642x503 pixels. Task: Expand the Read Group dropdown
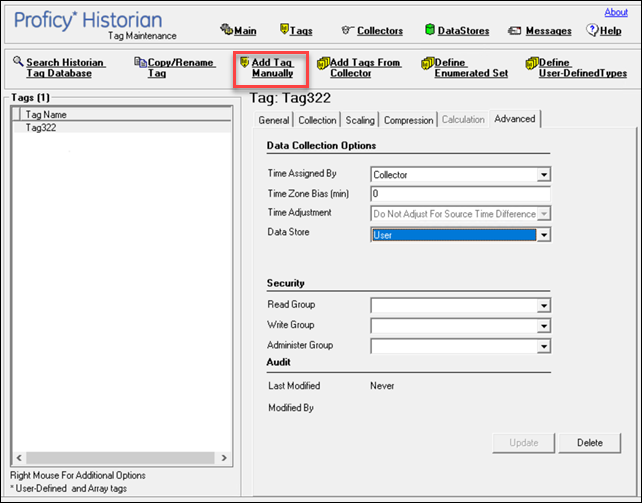point(544,306)
